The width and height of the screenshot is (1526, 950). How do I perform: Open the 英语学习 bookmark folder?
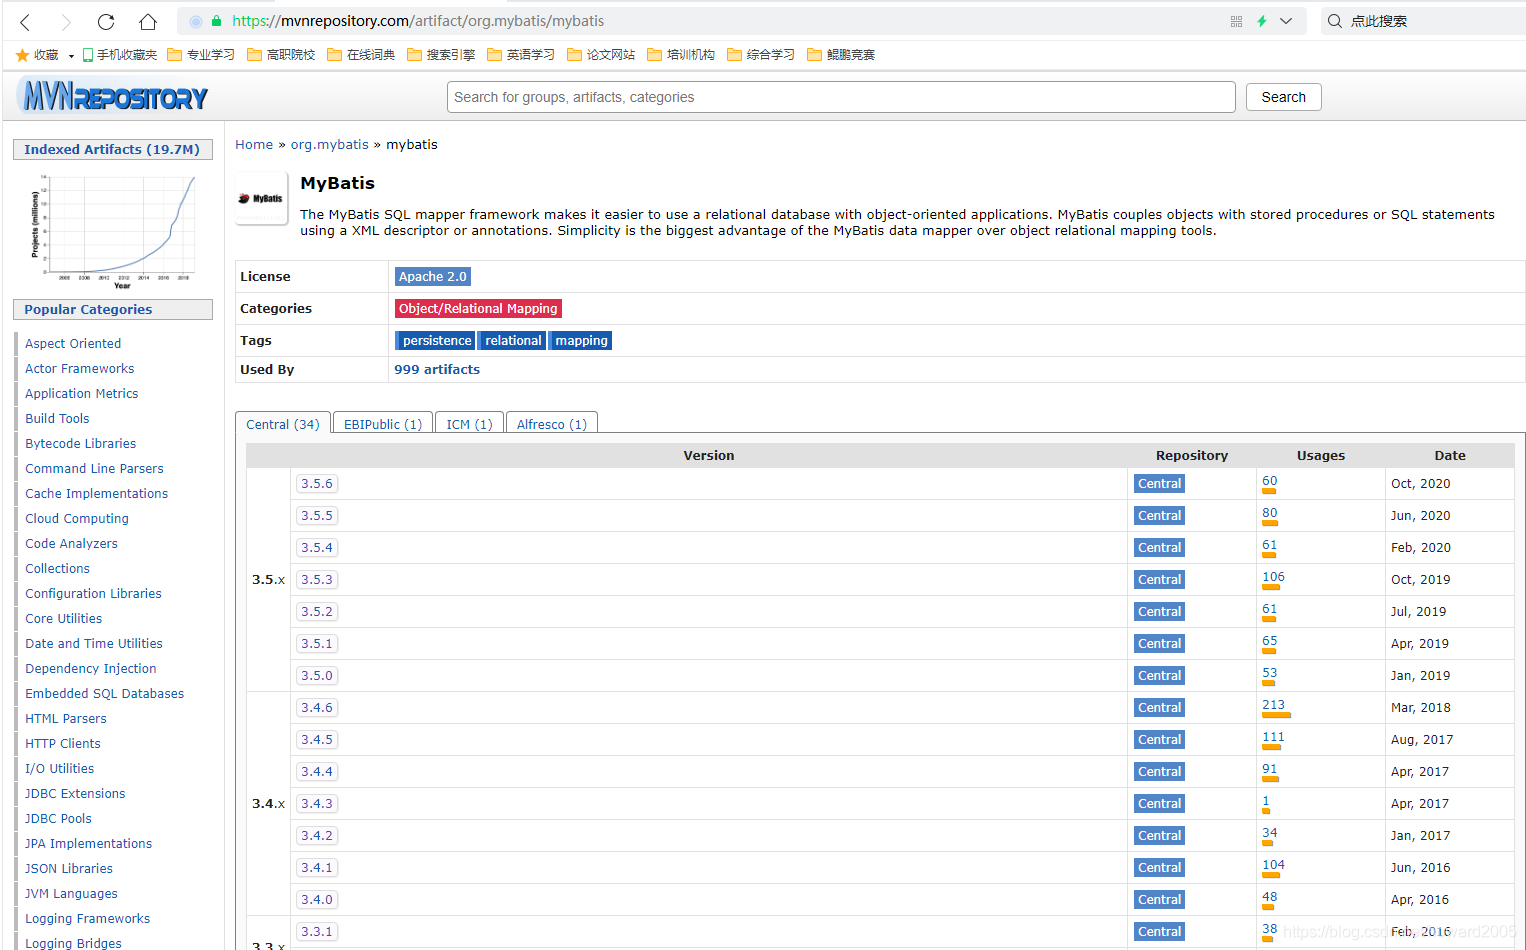521,55
